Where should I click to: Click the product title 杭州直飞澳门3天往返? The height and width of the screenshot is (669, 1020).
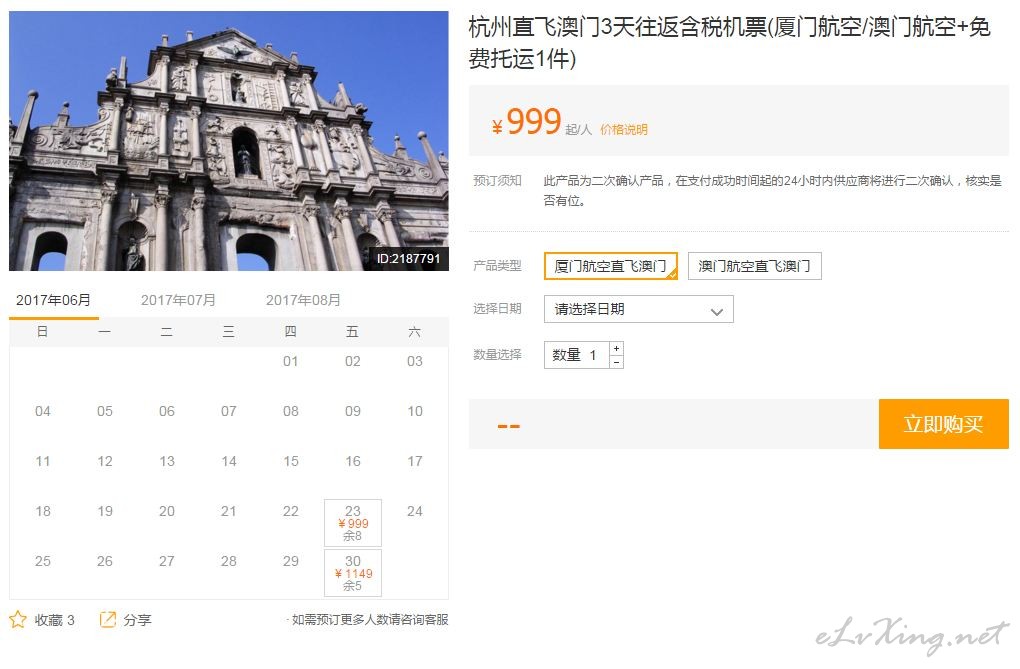click(729, 42)
